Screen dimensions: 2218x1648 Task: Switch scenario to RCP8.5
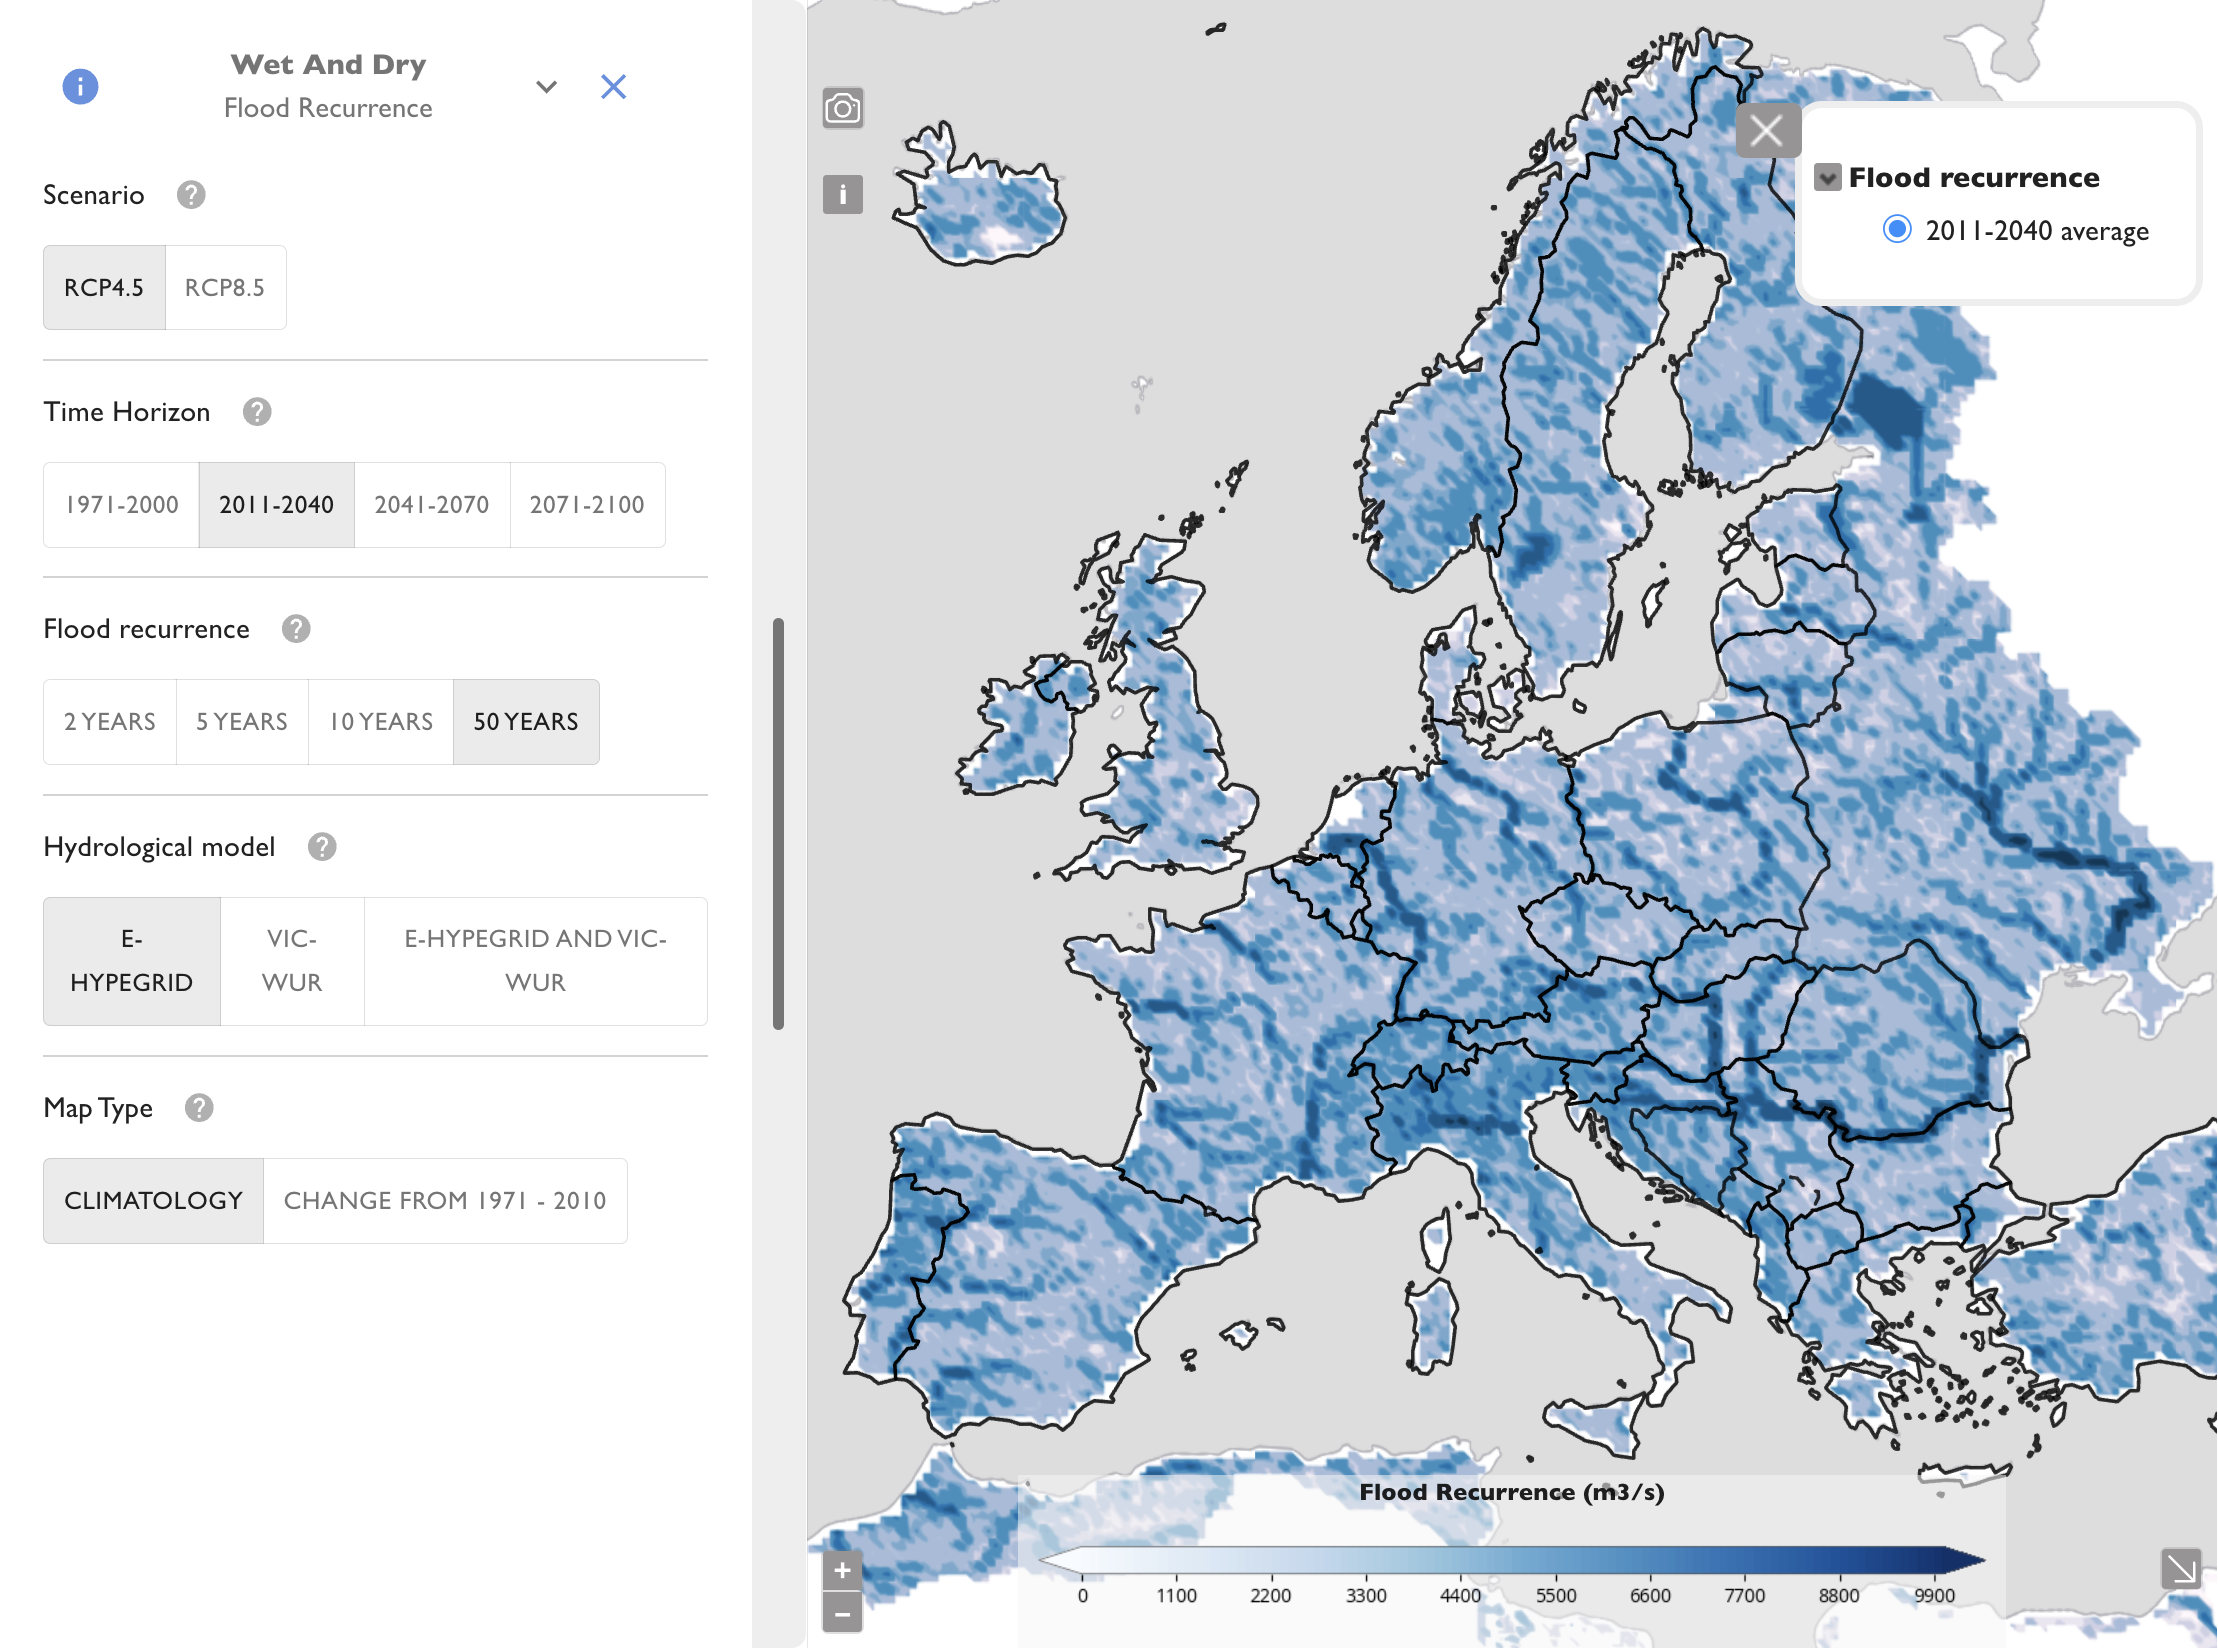pos(225,288)
